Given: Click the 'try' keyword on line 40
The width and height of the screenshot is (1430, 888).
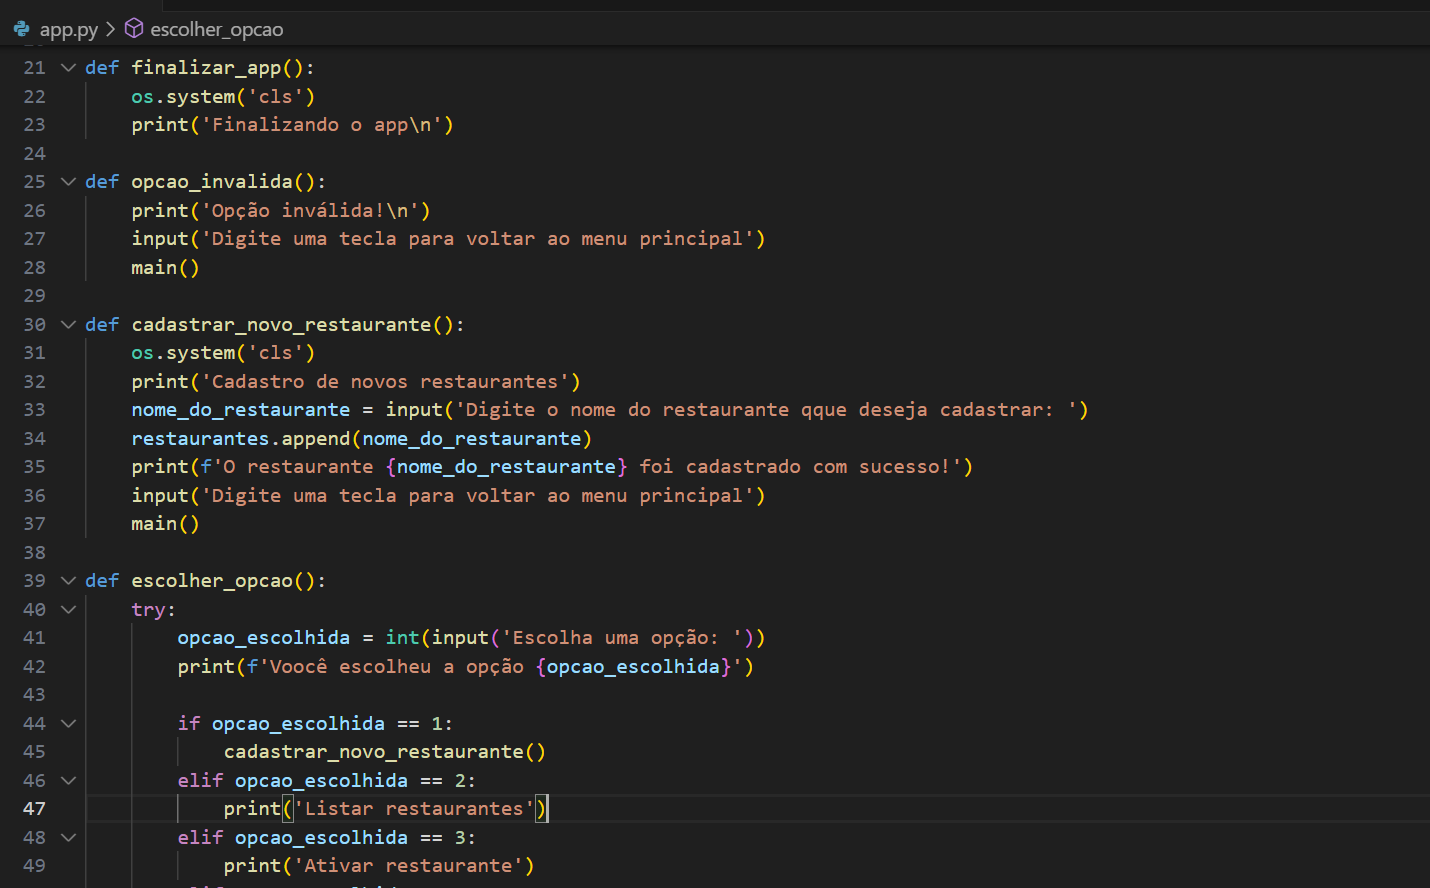Looking at the screenshot, I should pyautogui.click(x=148, y=609).
